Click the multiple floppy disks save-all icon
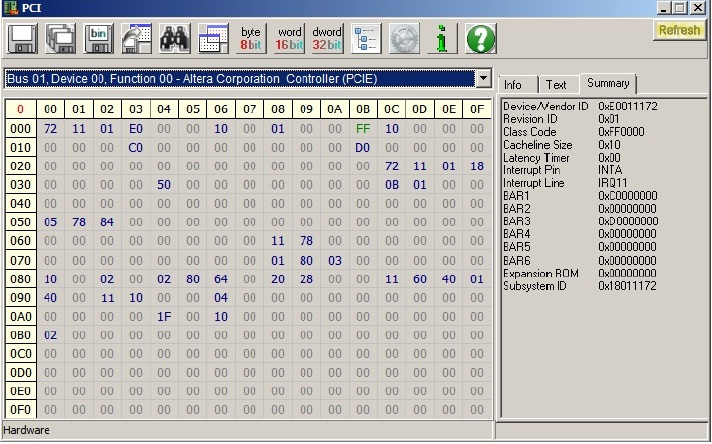The width and height of the screenshot is (712, 444). point(60,38)
